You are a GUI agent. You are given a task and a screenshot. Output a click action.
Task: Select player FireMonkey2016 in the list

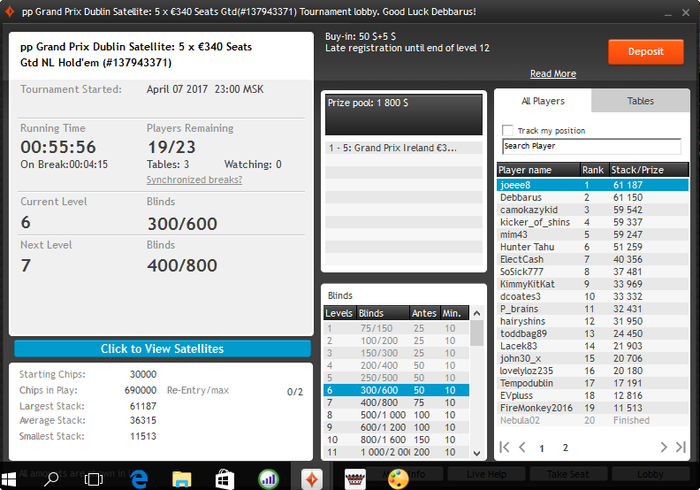click(x=592, y=408)
